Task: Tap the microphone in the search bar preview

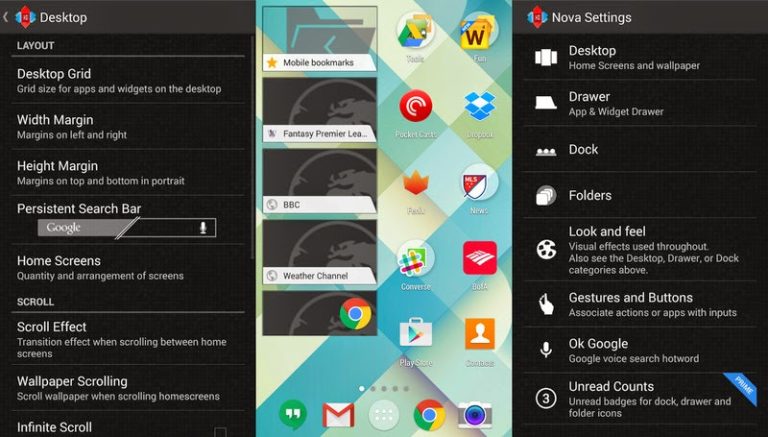Action: tap(203, 227)
